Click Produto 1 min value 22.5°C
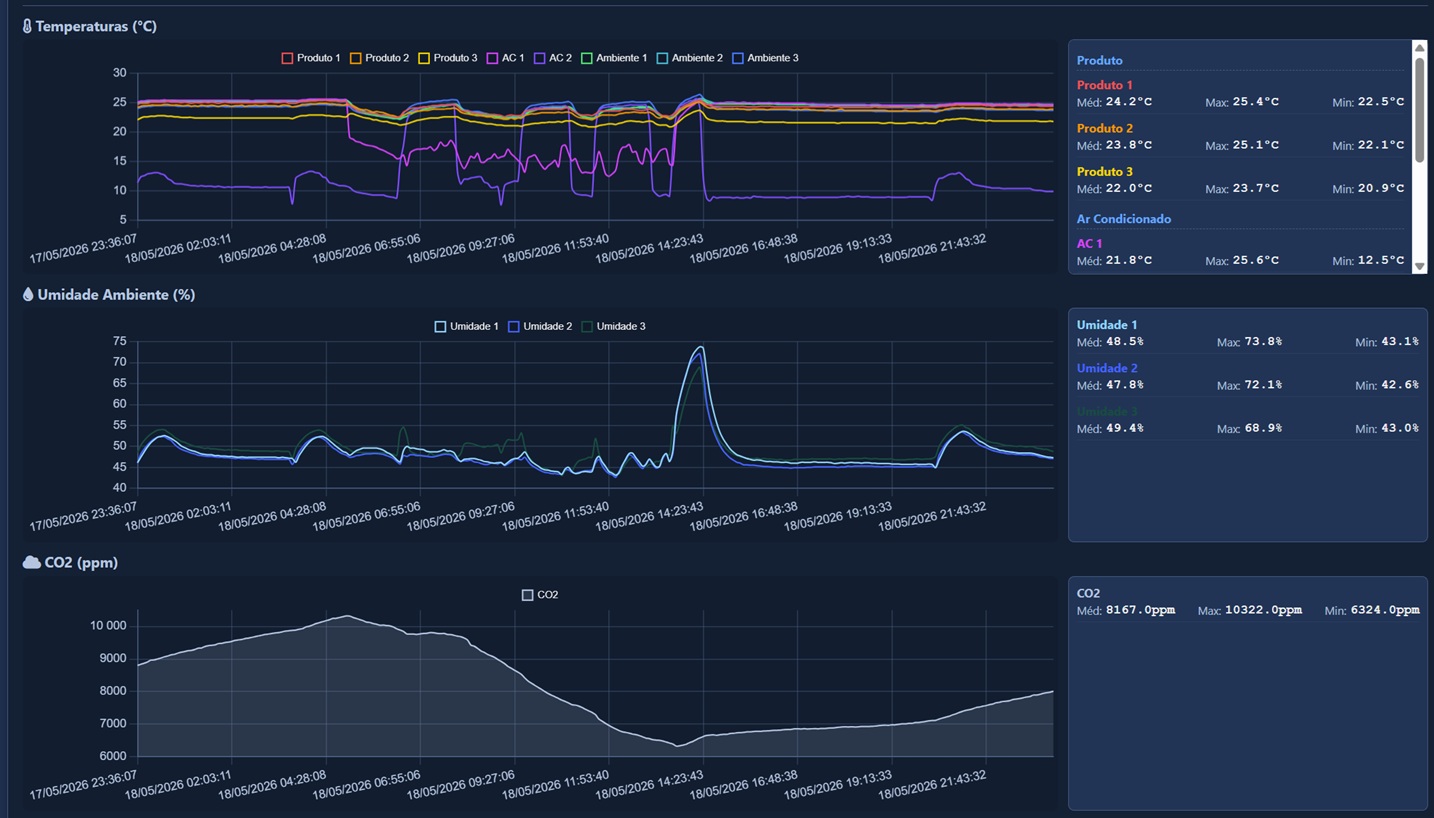1434x818 pixels. [1381, 102]
